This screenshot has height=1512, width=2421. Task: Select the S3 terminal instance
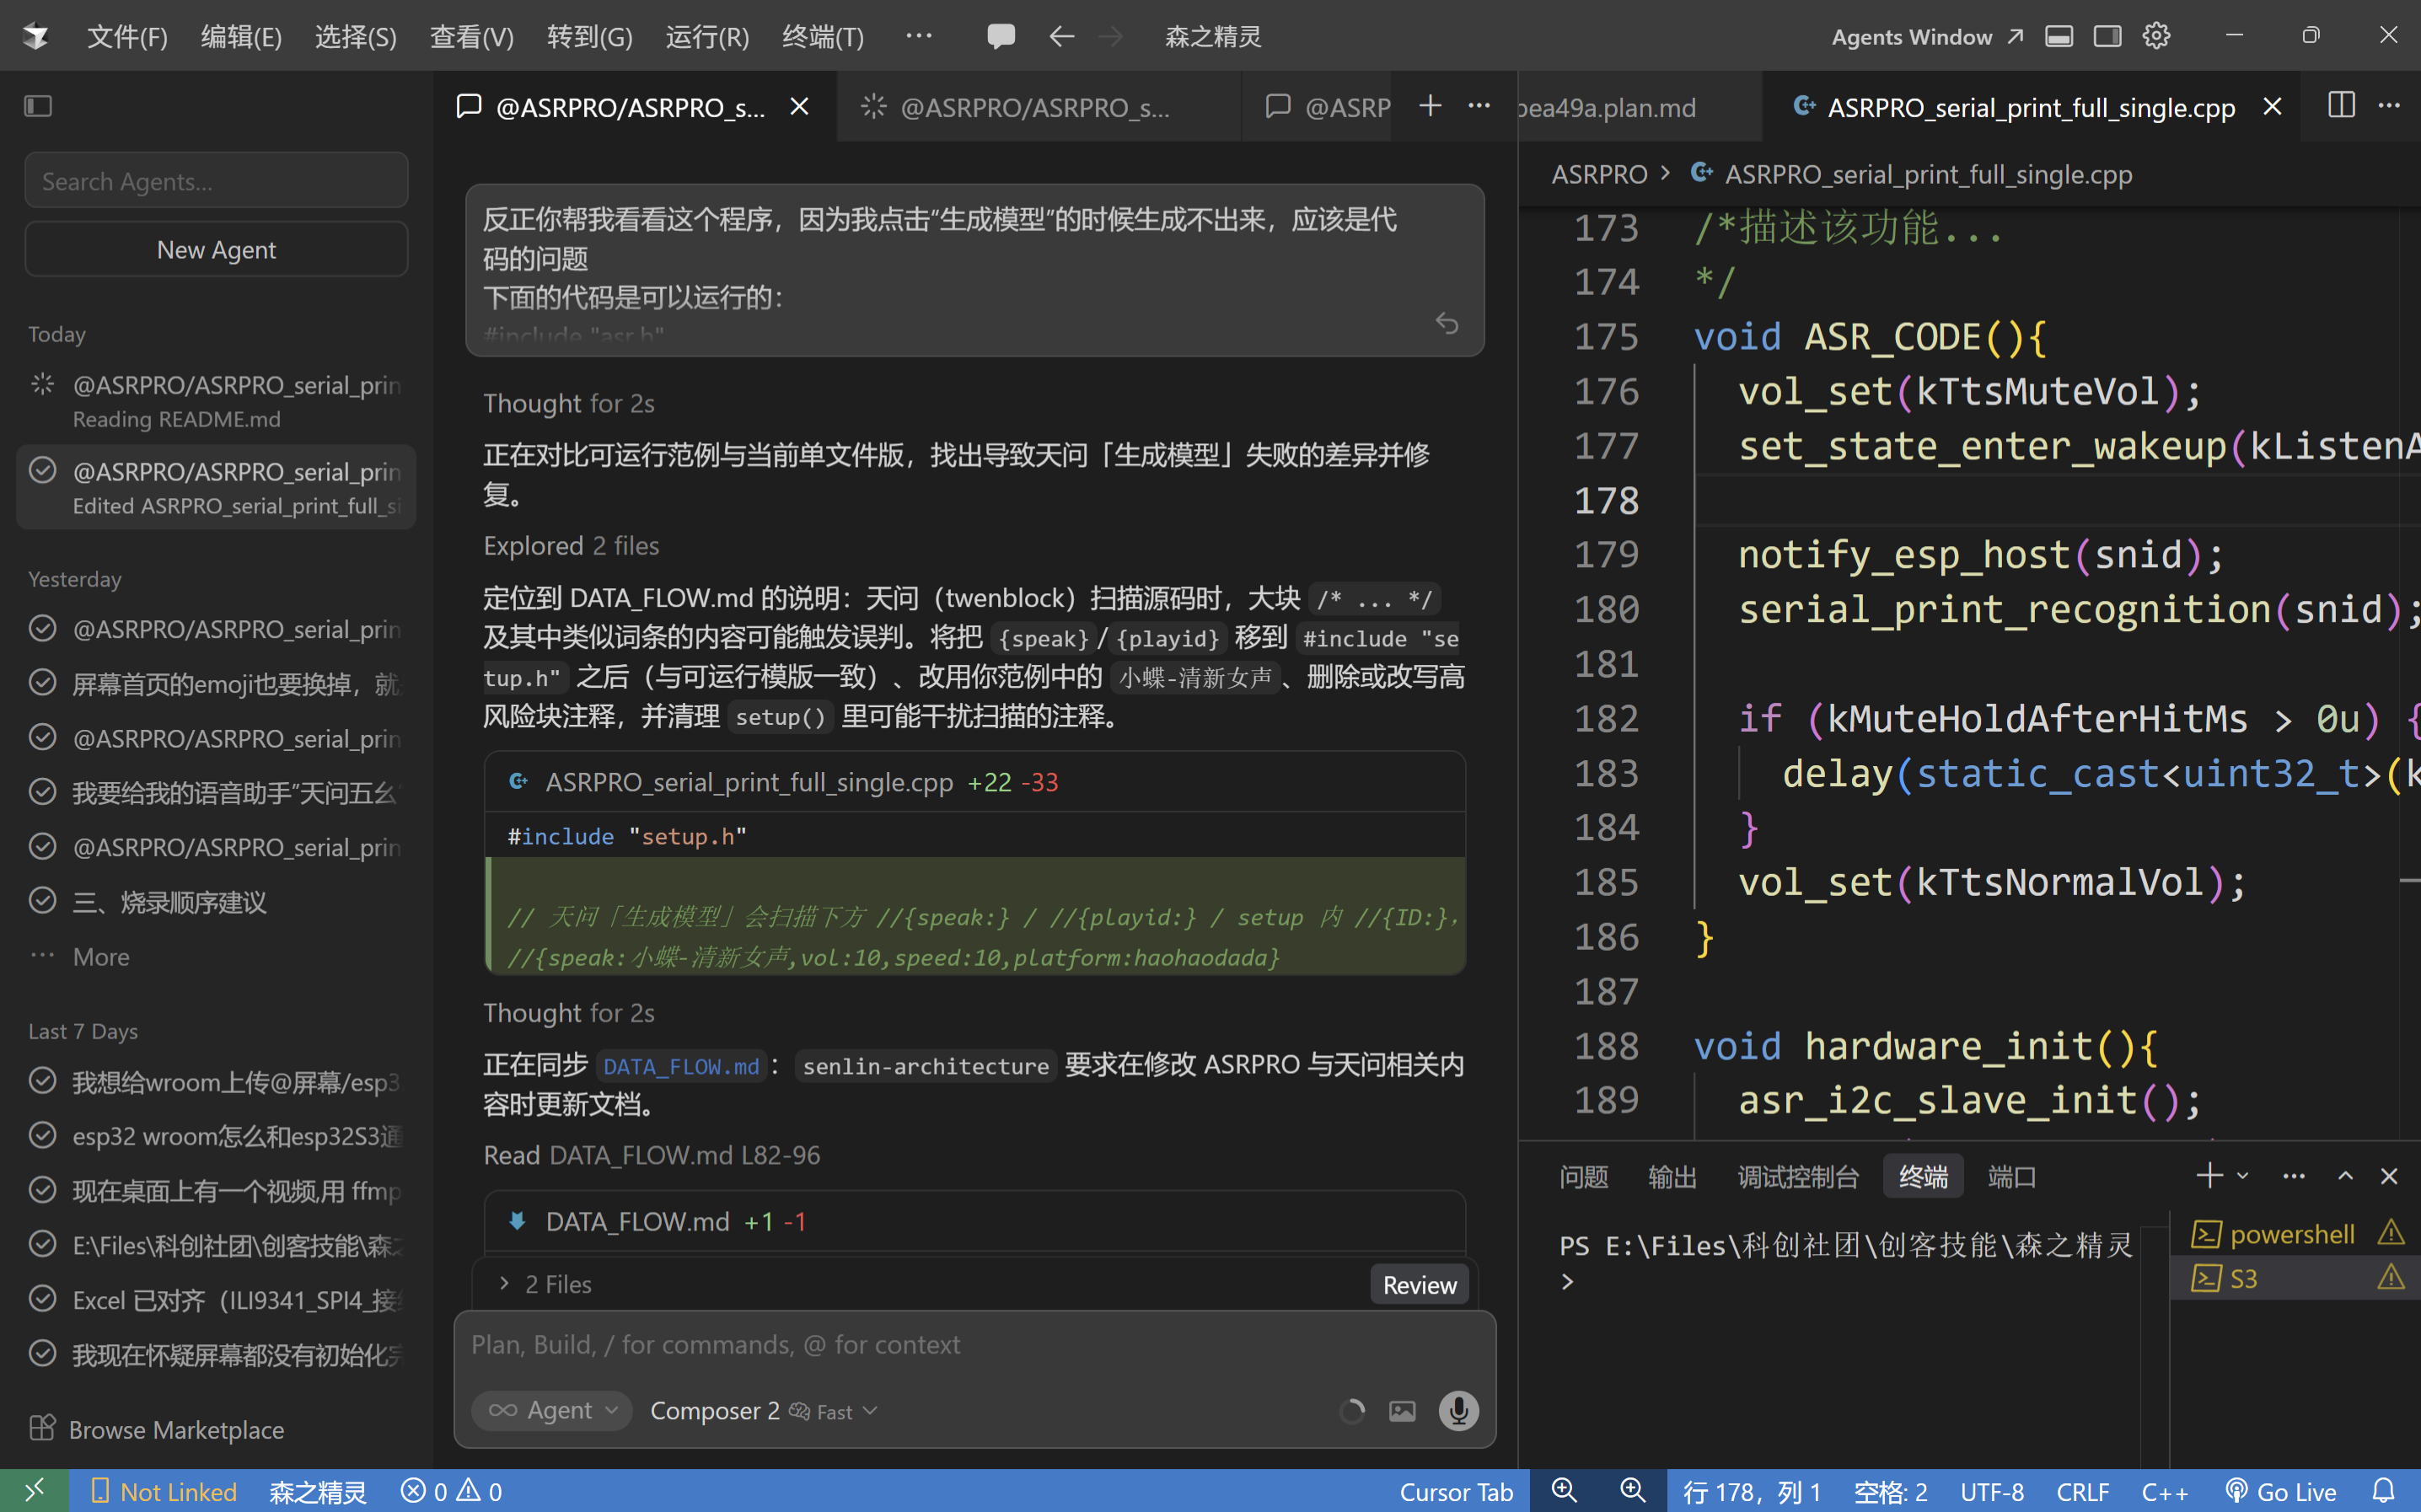(x=2295, y=1278)
